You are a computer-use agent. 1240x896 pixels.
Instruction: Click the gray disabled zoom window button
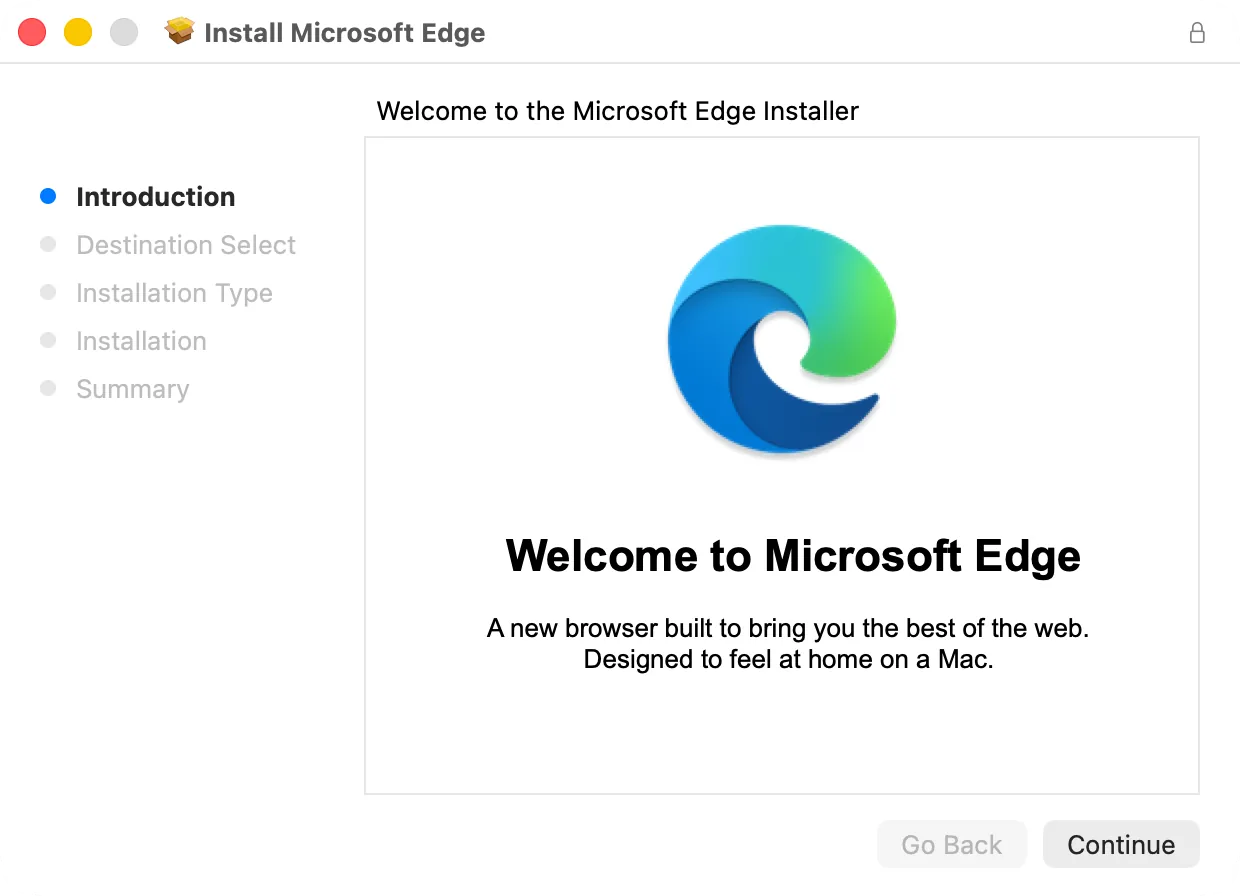124,32
